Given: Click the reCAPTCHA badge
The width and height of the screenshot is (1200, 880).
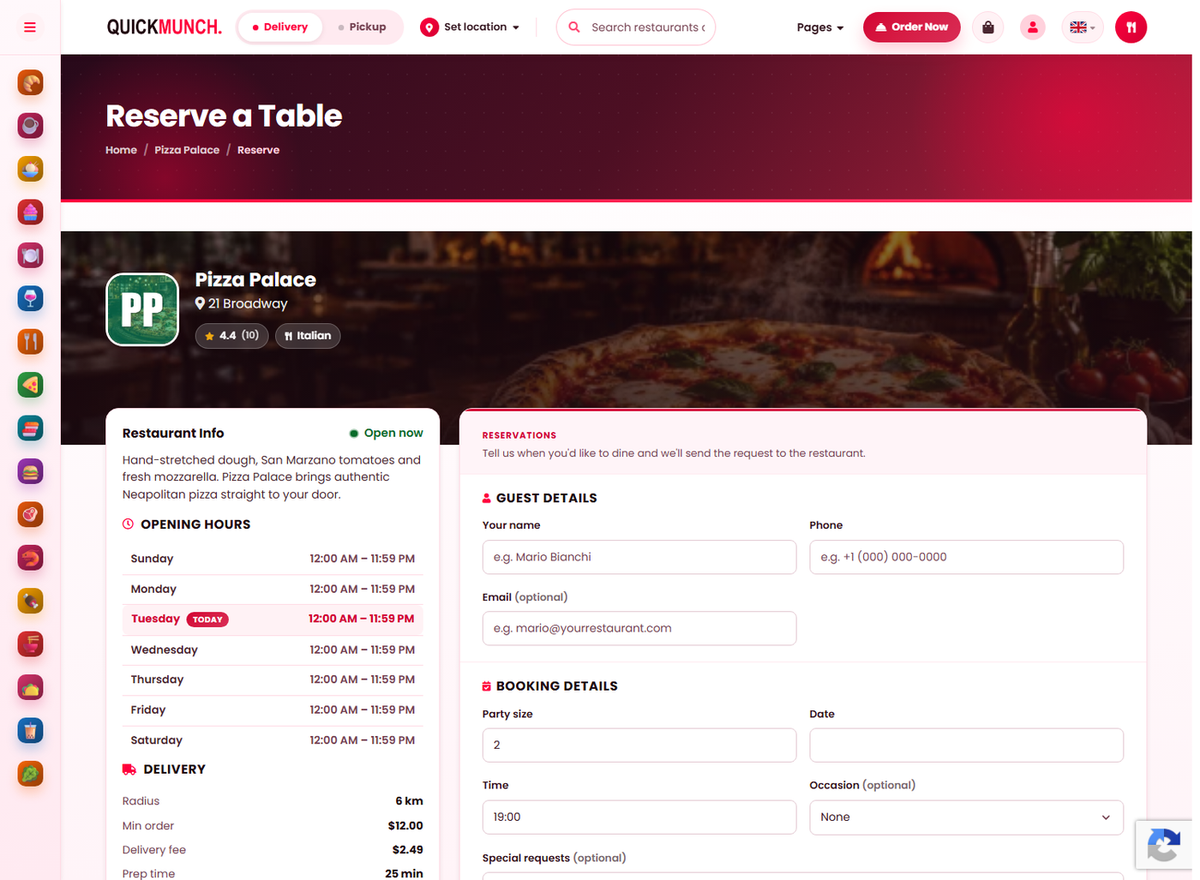Looking at the screenshot, I should point(1163,845).
